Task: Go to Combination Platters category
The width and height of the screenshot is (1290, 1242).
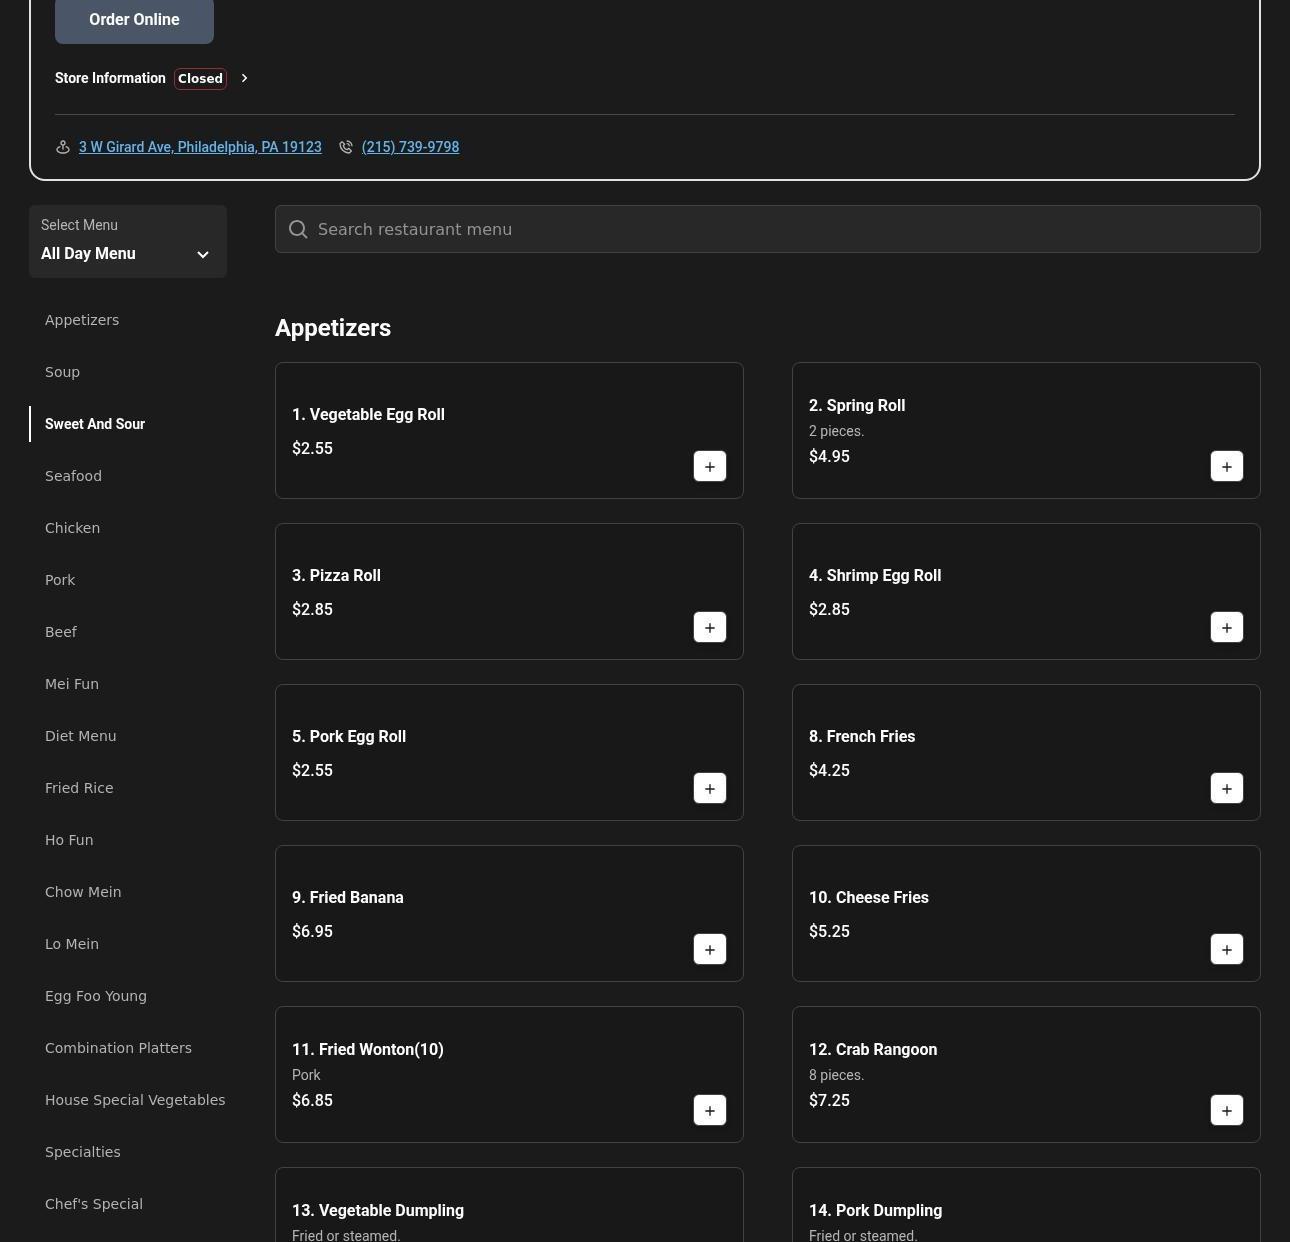Action: click(118, 1048)
